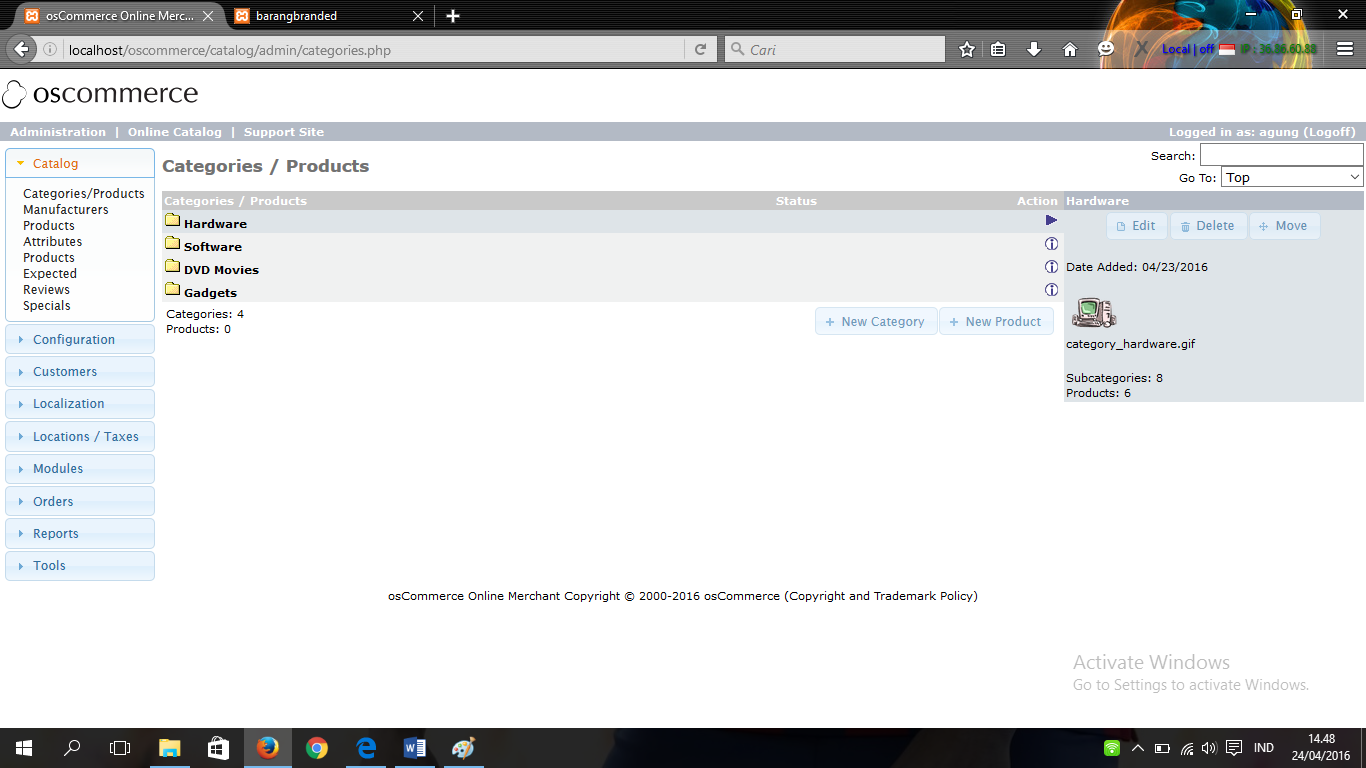Open Task View on taskbar

coord(120,748)
